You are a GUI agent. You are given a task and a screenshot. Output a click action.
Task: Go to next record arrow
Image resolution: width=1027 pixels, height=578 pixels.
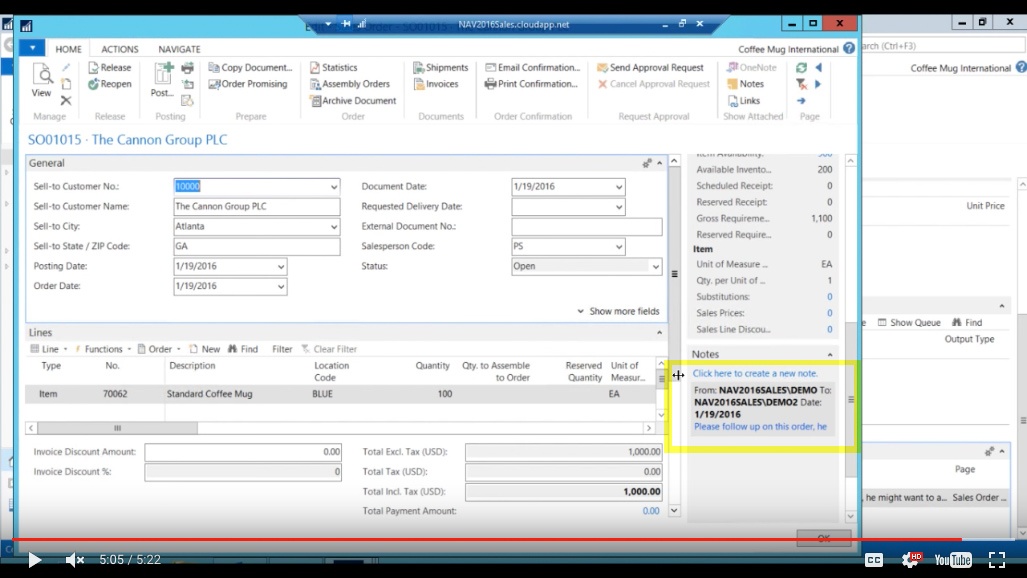pos(818,84)
